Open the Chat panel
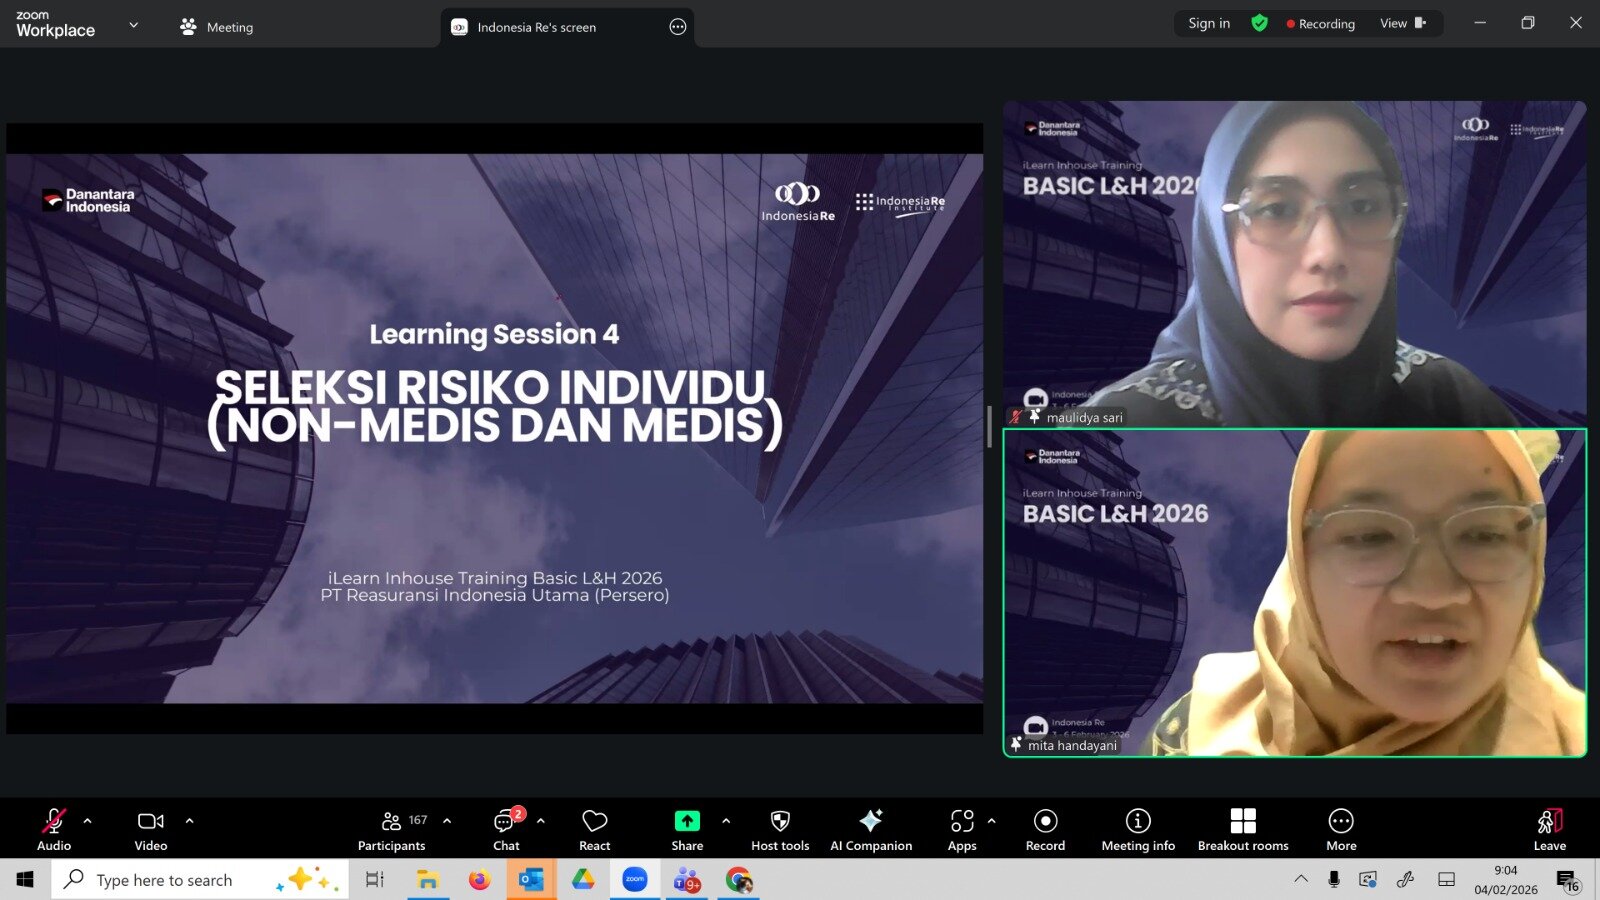 (506, 829)
